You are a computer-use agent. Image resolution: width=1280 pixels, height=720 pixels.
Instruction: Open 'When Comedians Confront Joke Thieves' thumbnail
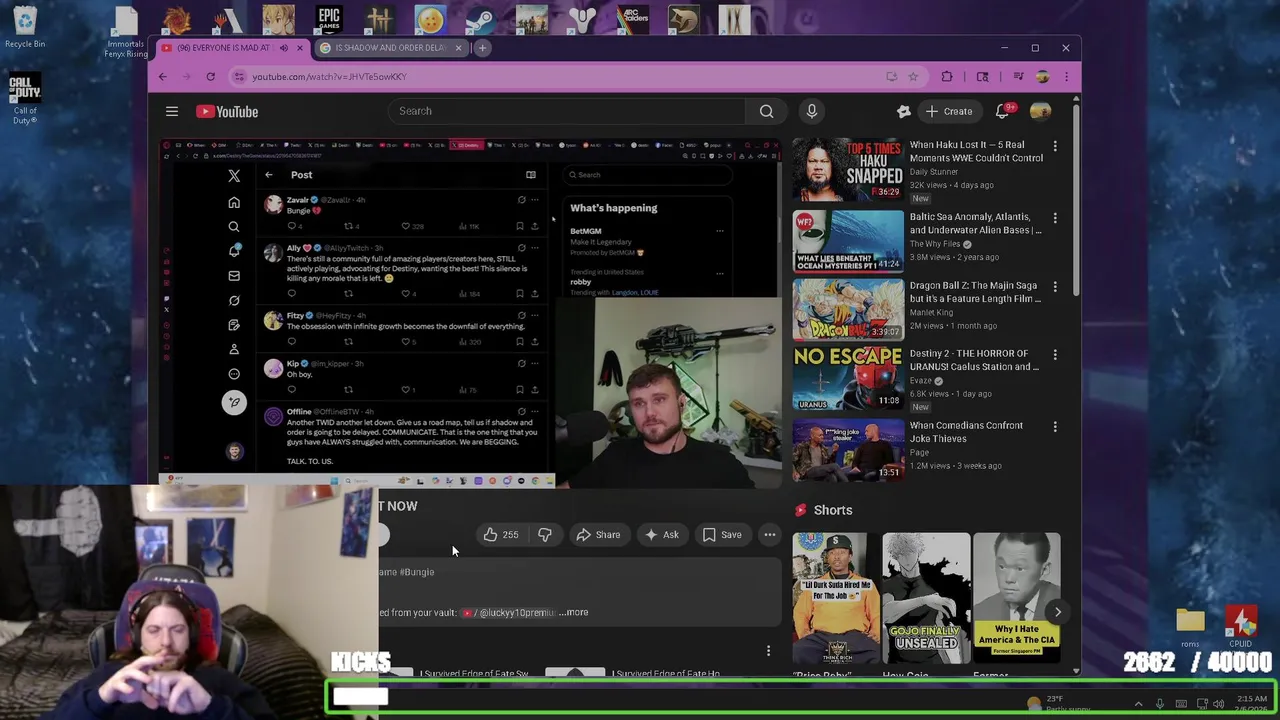(848, 450)
